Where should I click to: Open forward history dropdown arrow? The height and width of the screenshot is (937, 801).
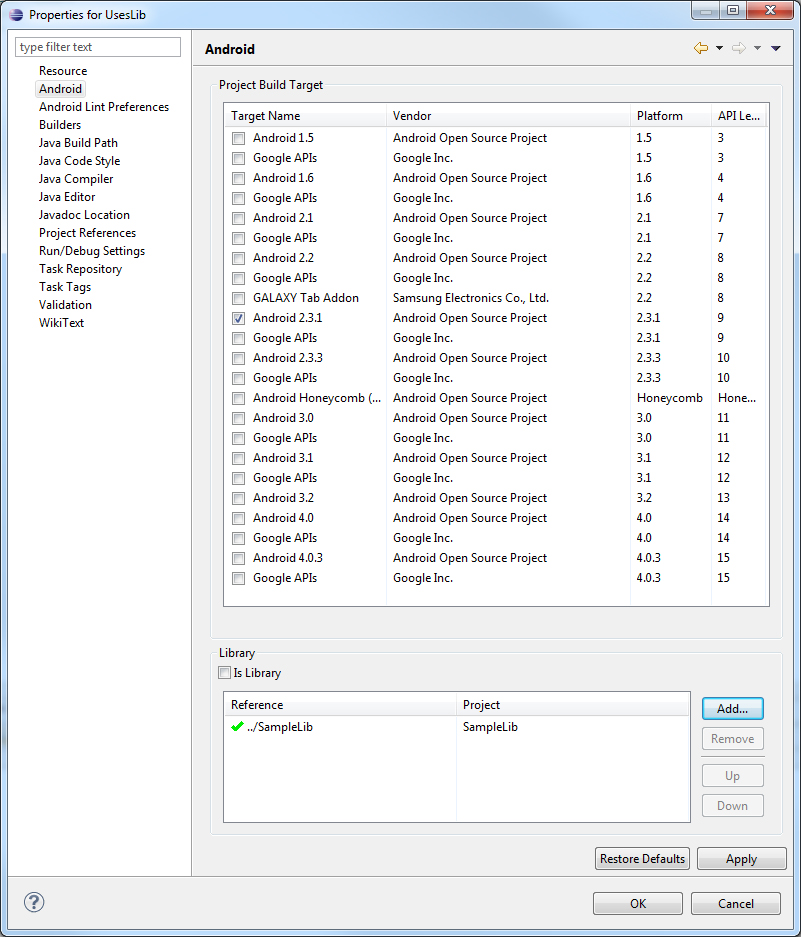click(x=757, y=48)
